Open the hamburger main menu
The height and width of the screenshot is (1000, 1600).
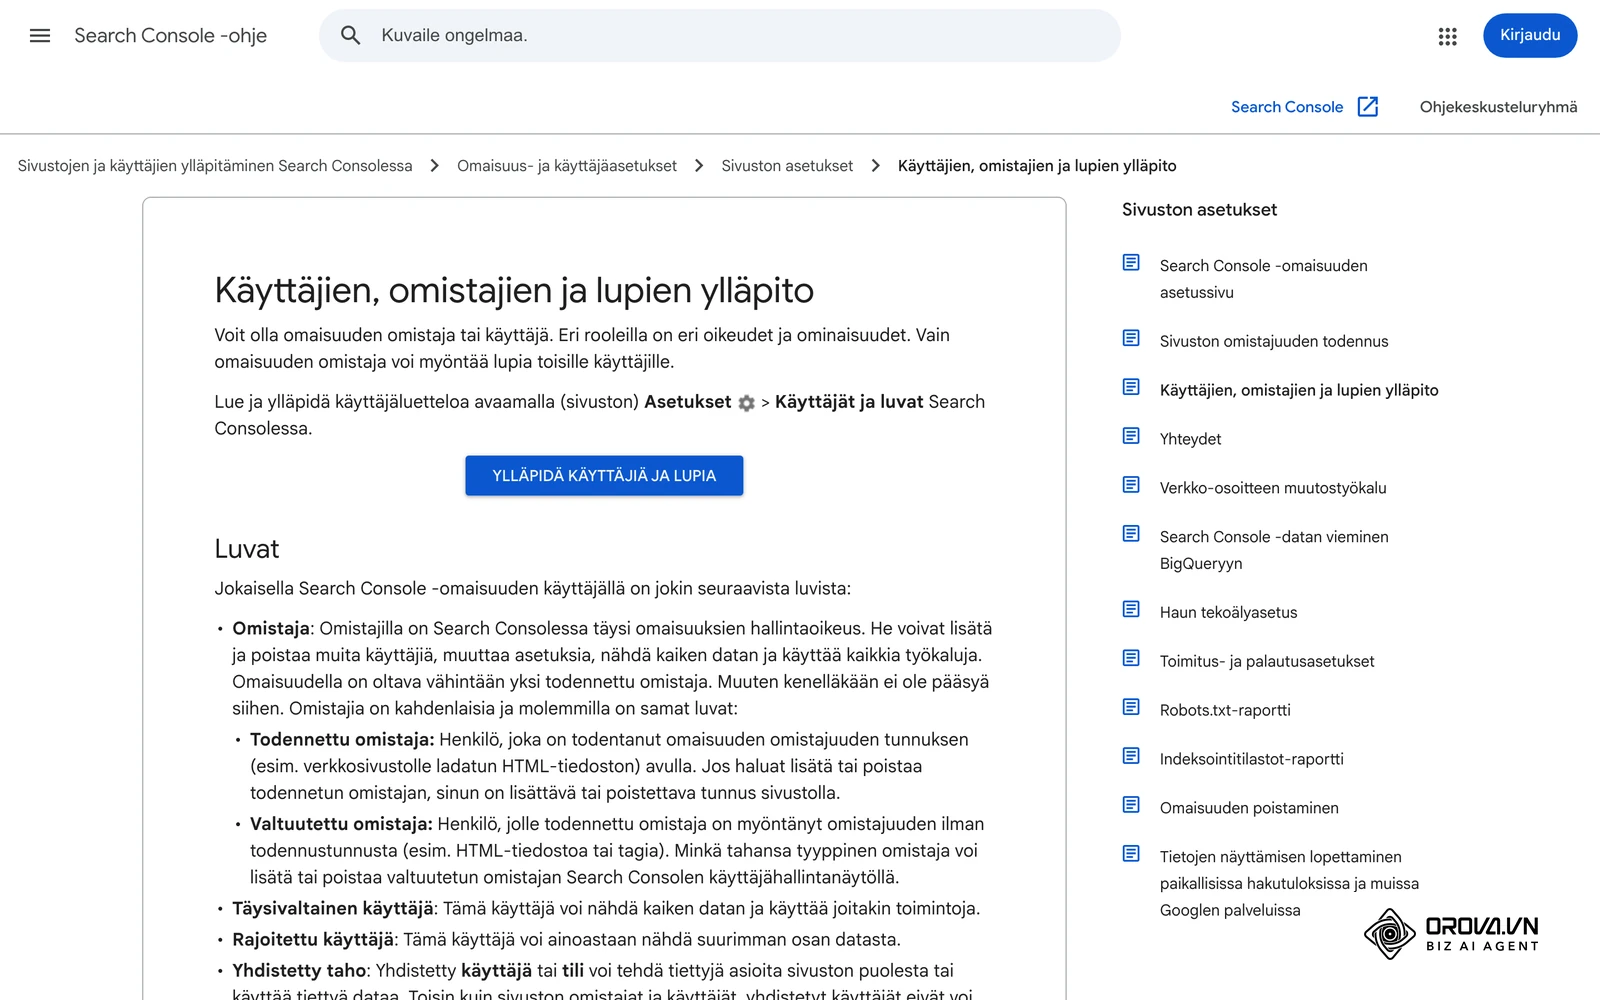click(40, 36)
